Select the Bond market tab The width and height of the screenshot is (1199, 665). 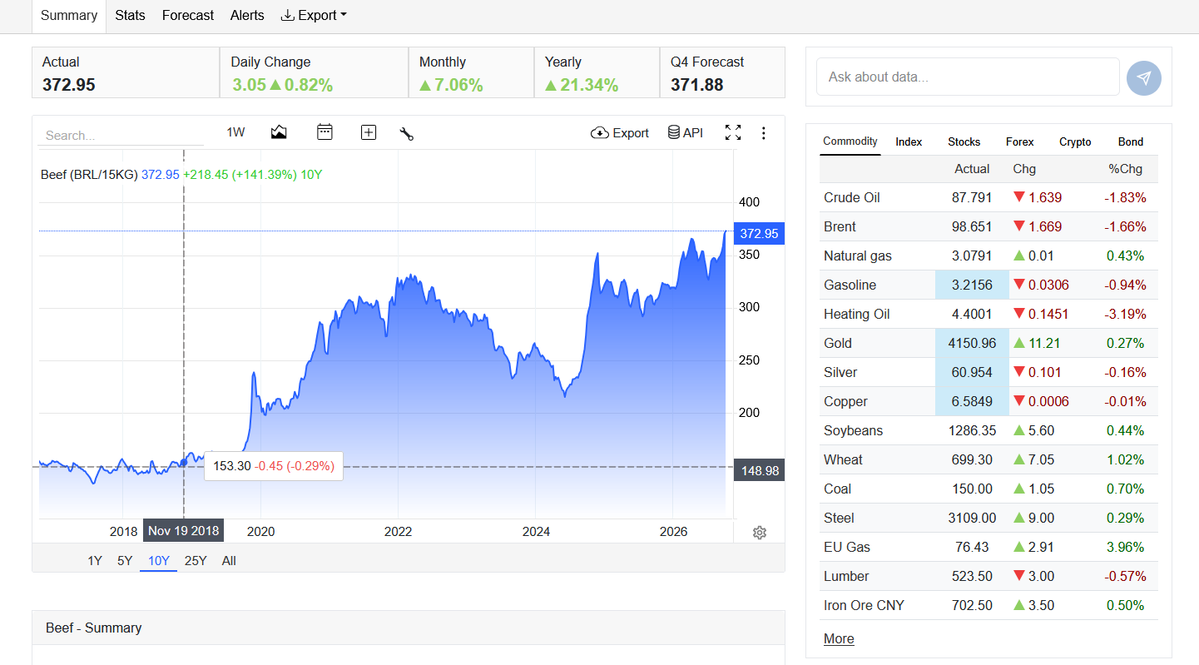pyautogui.click(x=1130, y=142)
